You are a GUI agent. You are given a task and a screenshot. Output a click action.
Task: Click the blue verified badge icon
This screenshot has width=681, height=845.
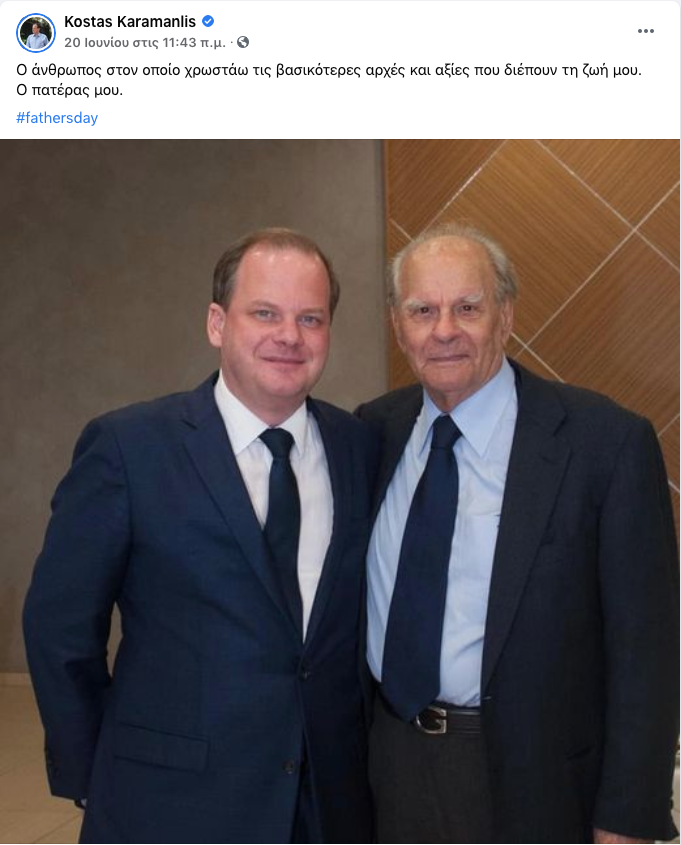208,22
